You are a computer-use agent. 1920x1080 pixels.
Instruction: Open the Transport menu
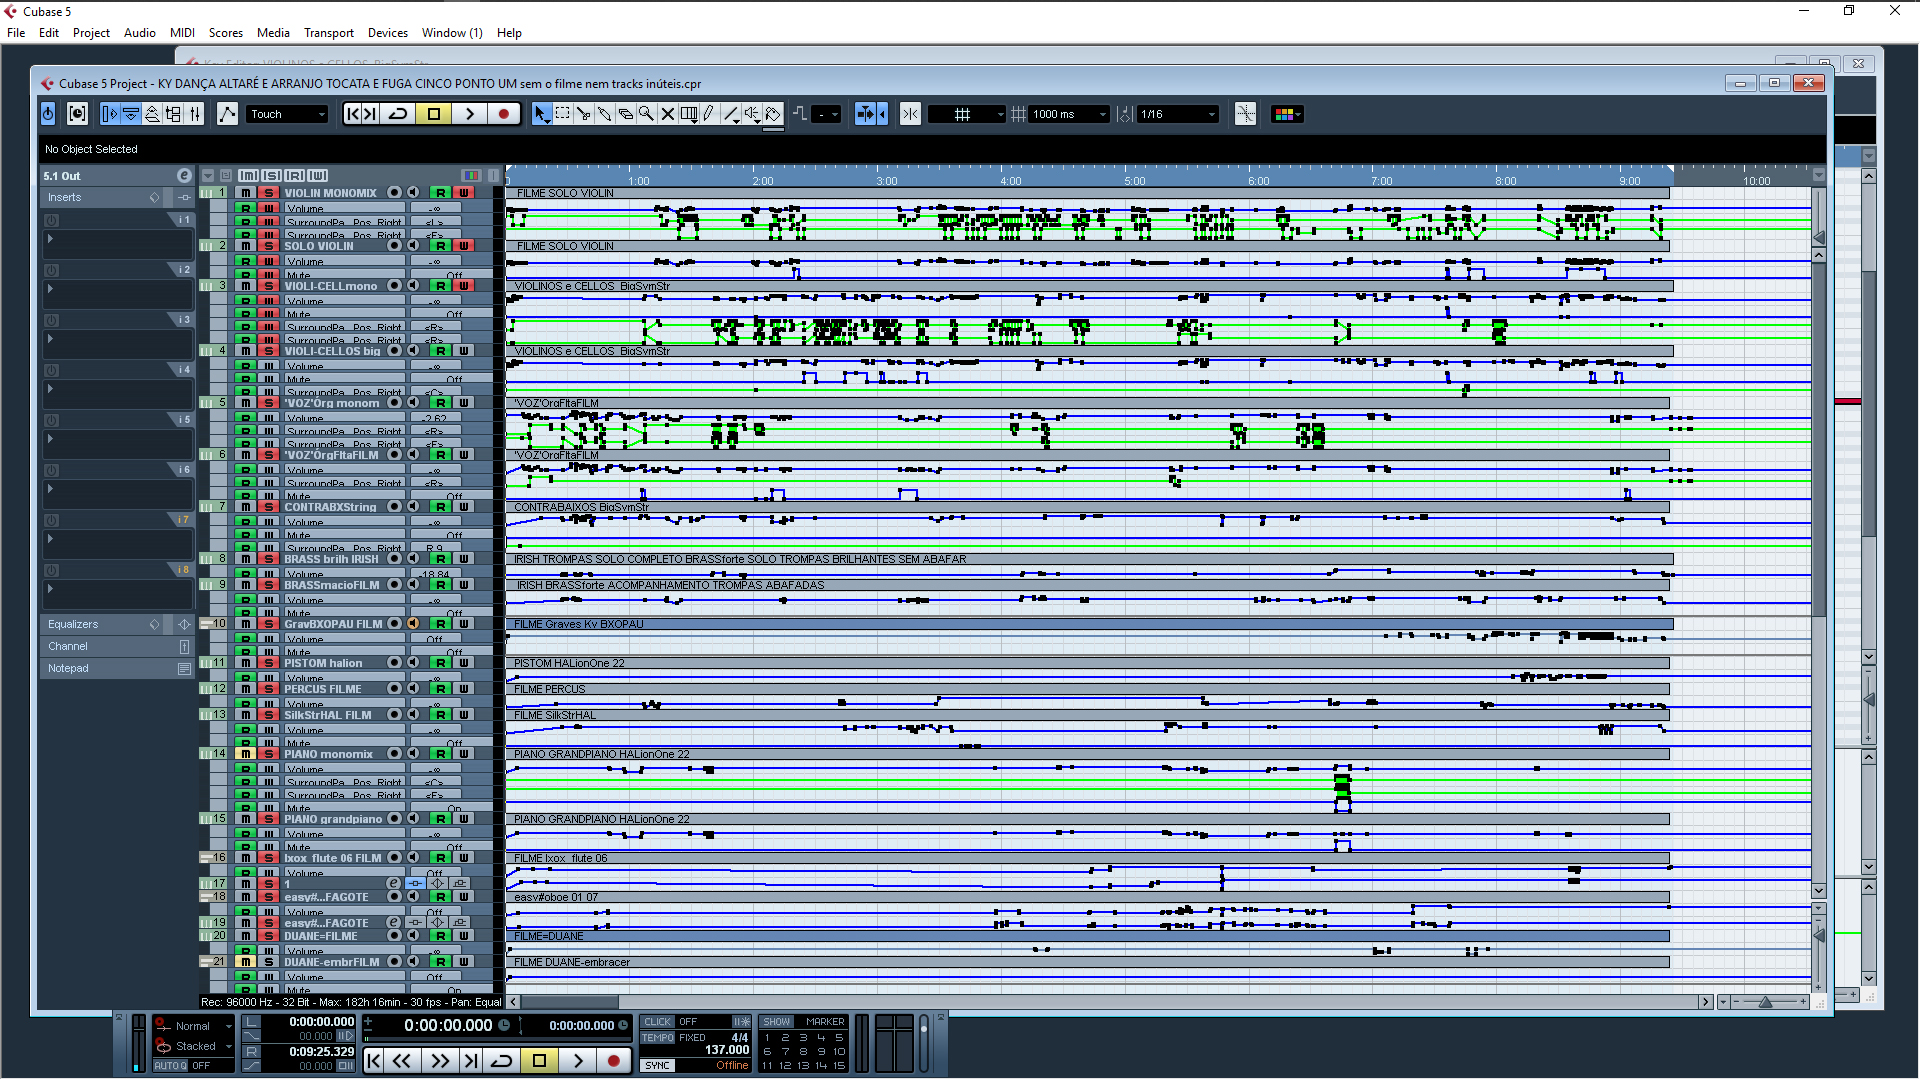pos(328,33)
